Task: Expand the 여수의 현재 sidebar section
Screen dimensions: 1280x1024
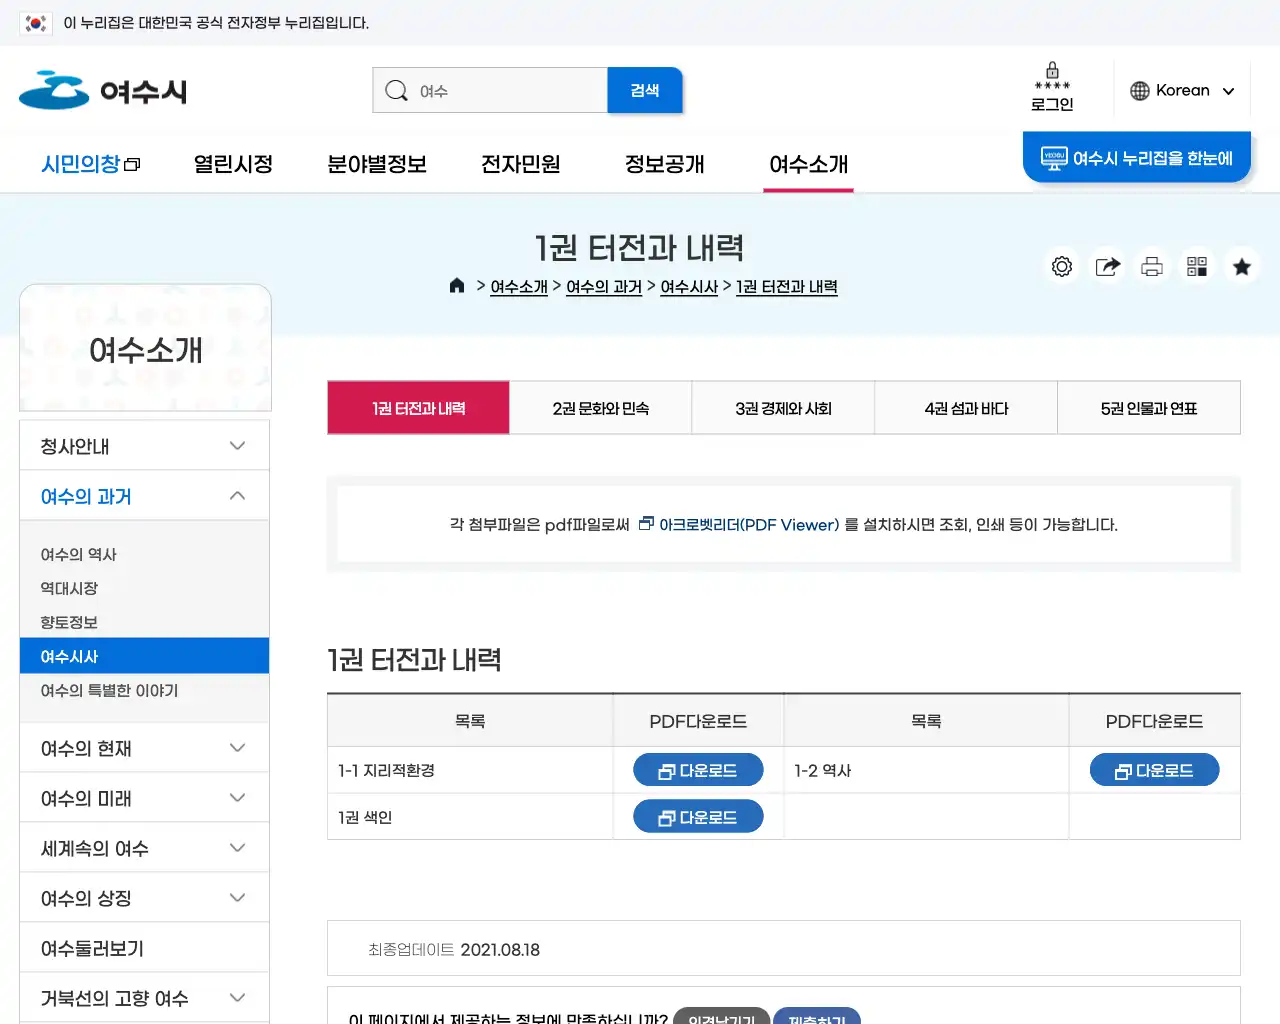Action: [x=237, y=748]
